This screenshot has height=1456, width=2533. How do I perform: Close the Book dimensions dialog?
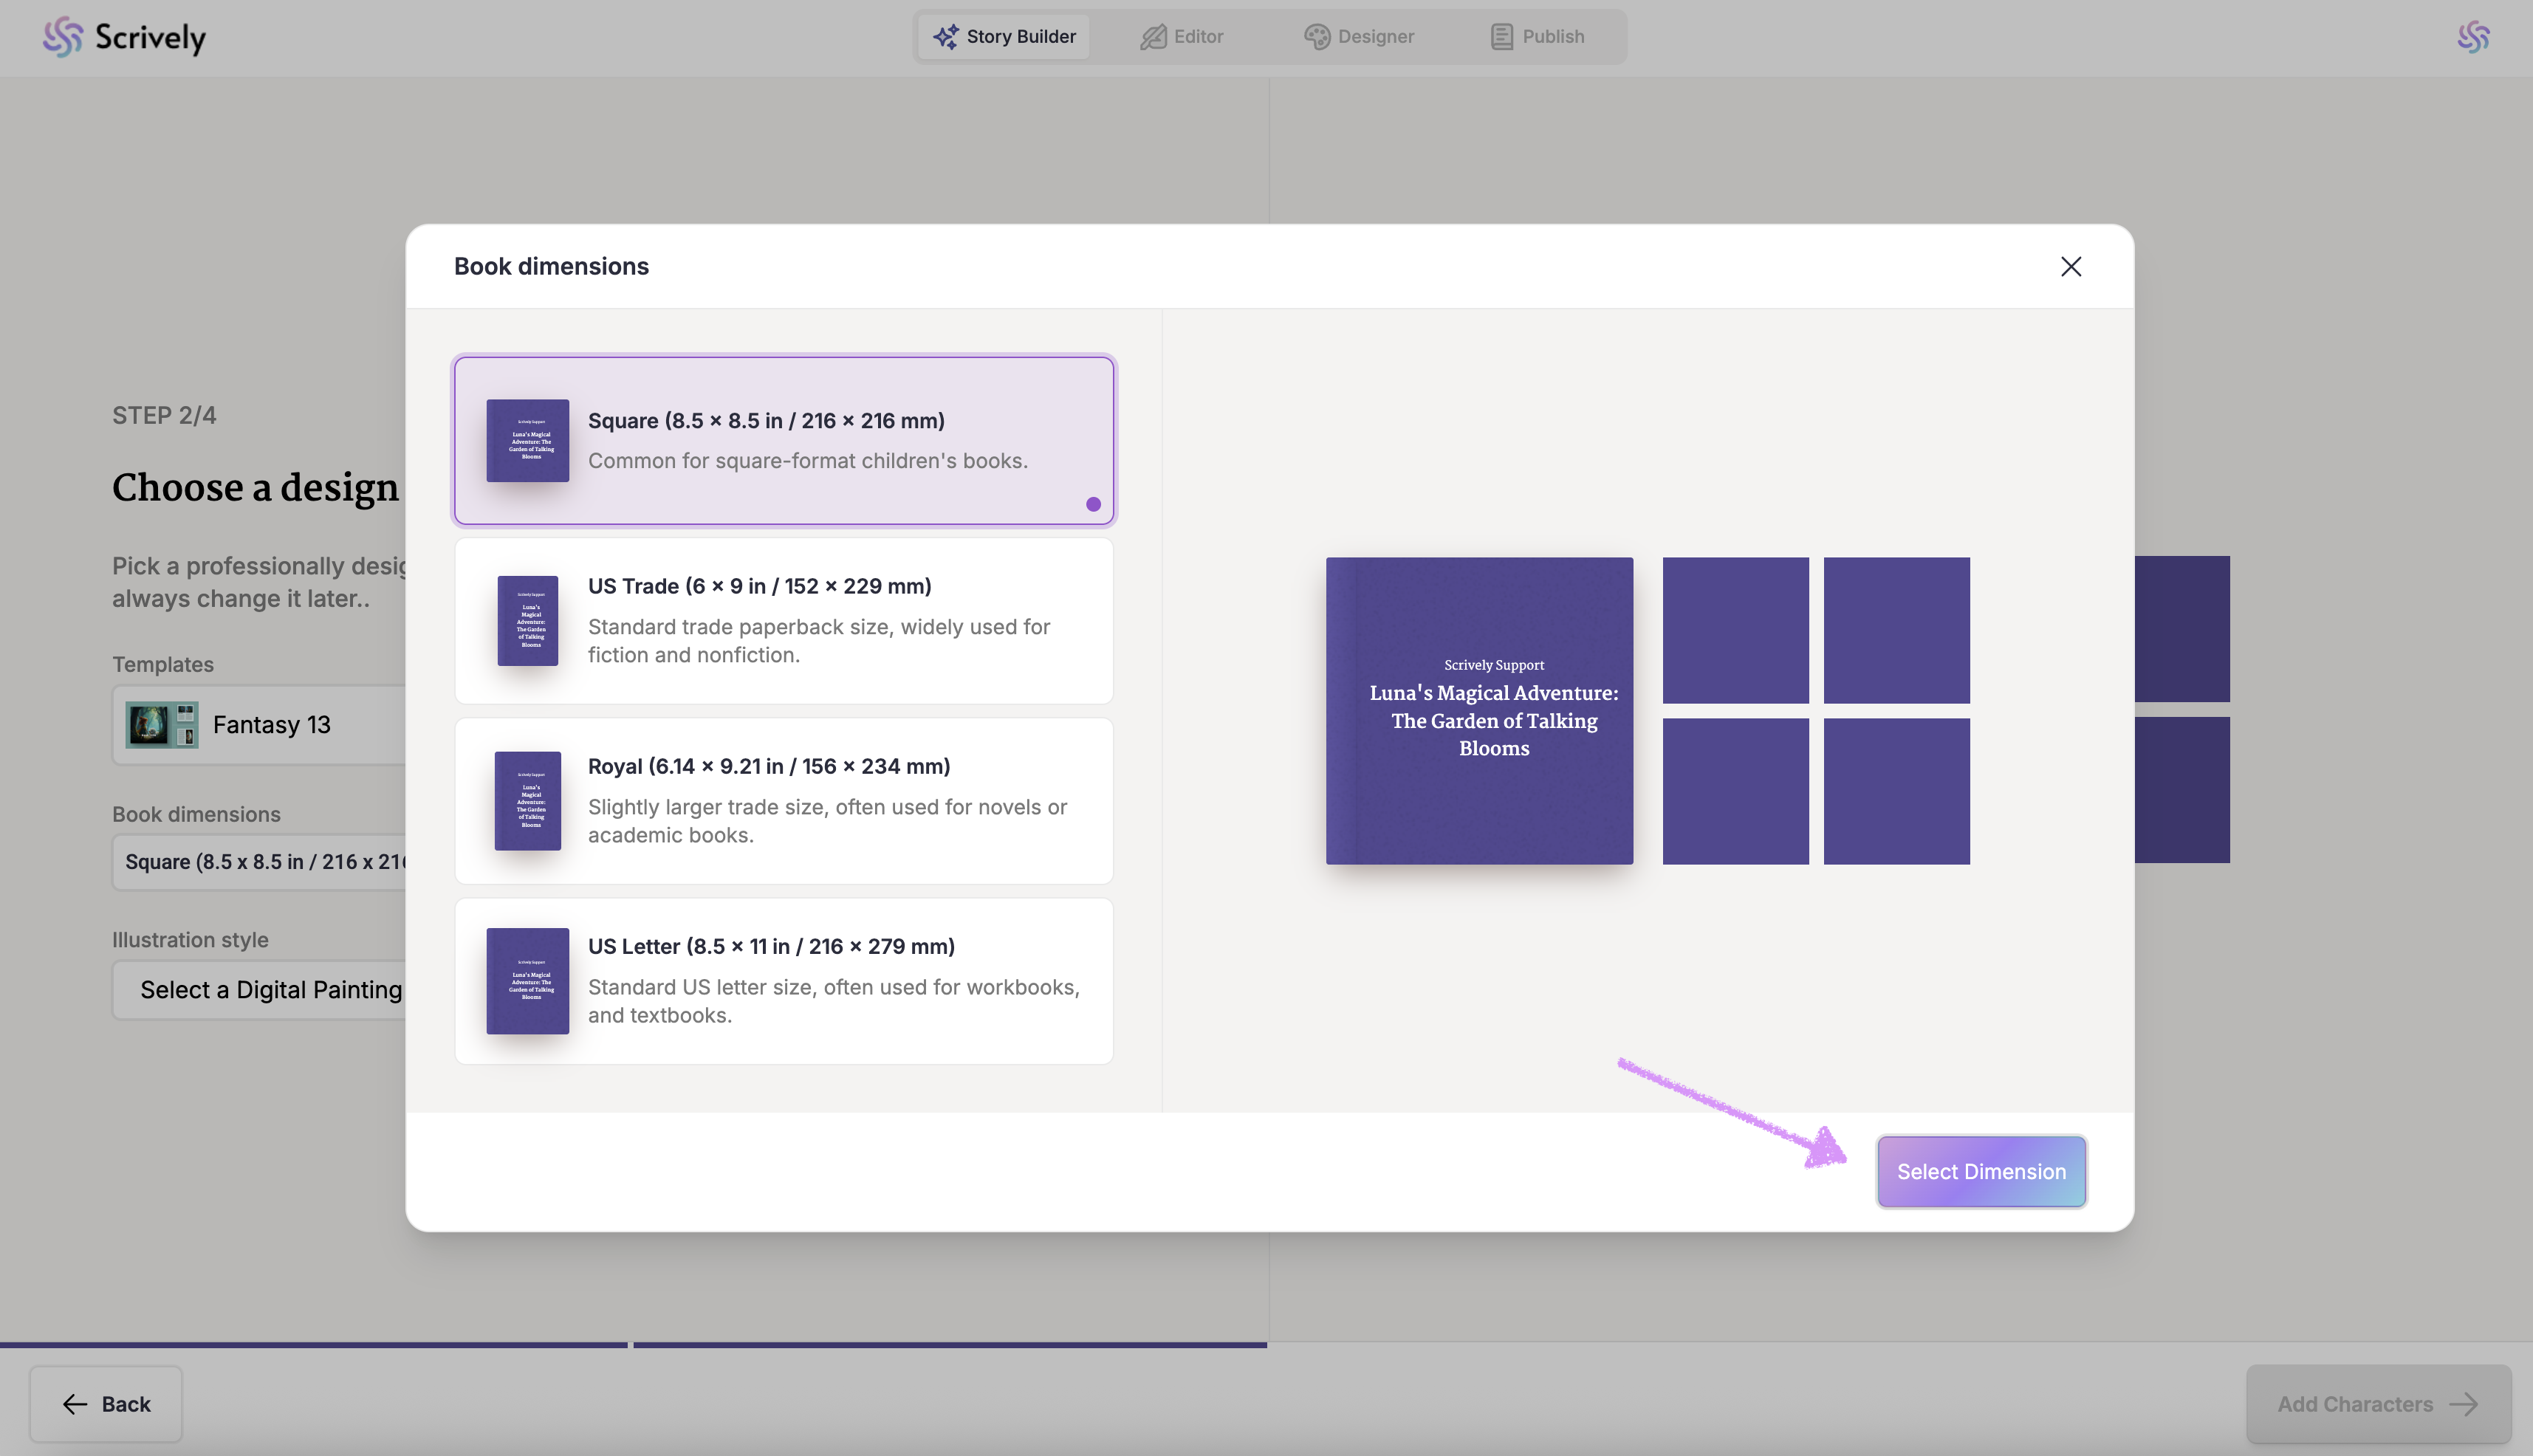(2070, 266)
